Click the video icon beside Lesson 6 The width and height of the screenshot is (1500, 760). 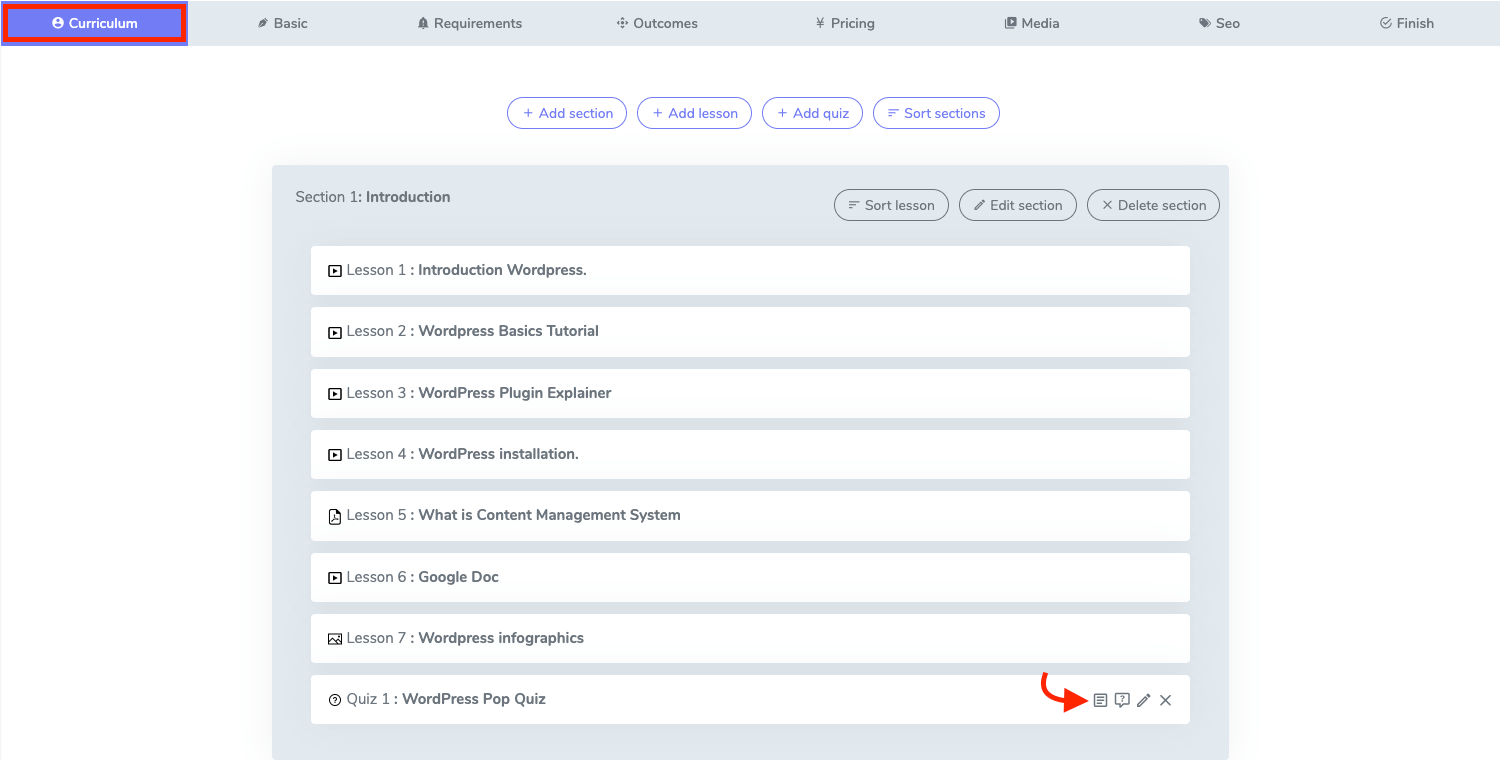tap(335, 578)
